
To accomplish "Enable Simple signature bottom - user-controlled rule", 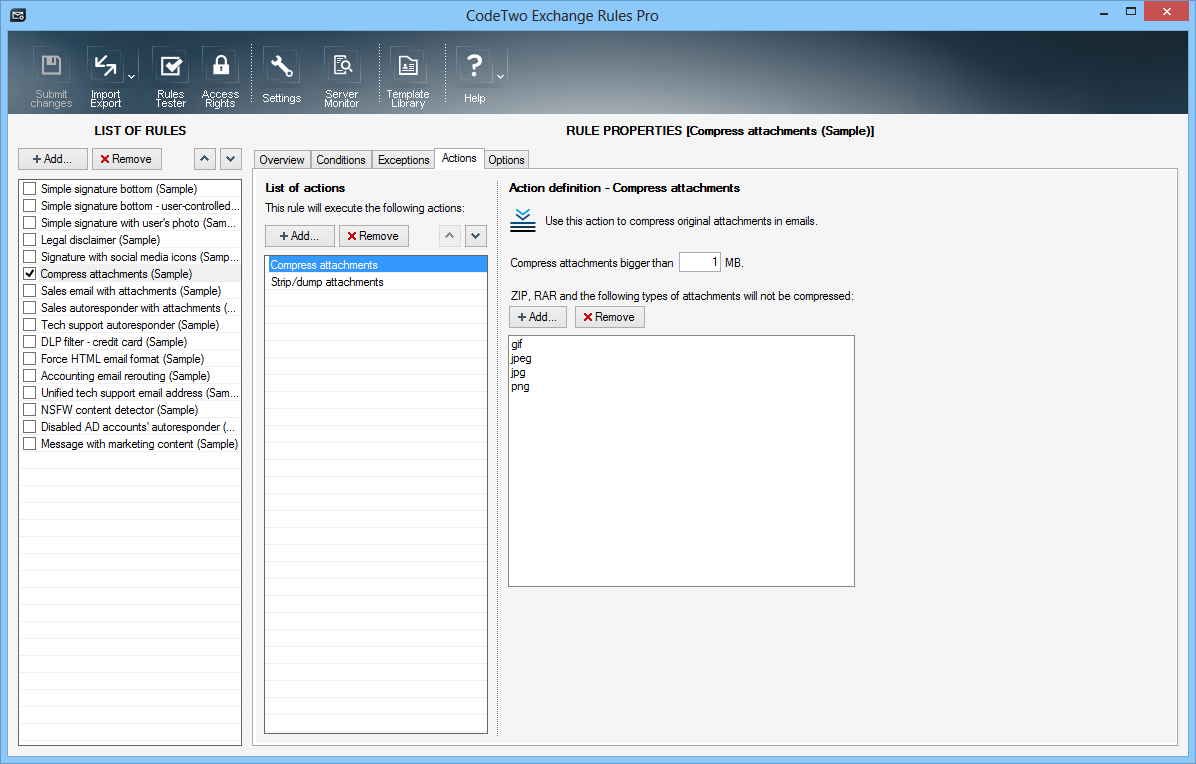I will click(x=30, y=205).
